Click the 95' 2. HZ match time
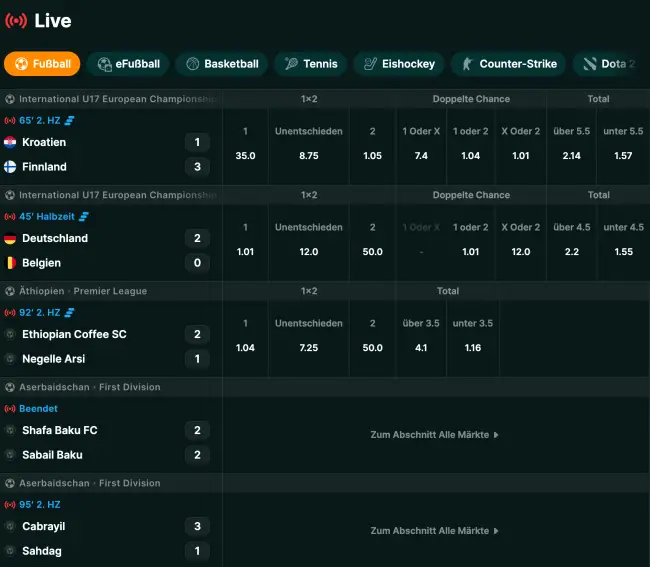Screen dimensions: 650x567 click(x=40, y=505)
